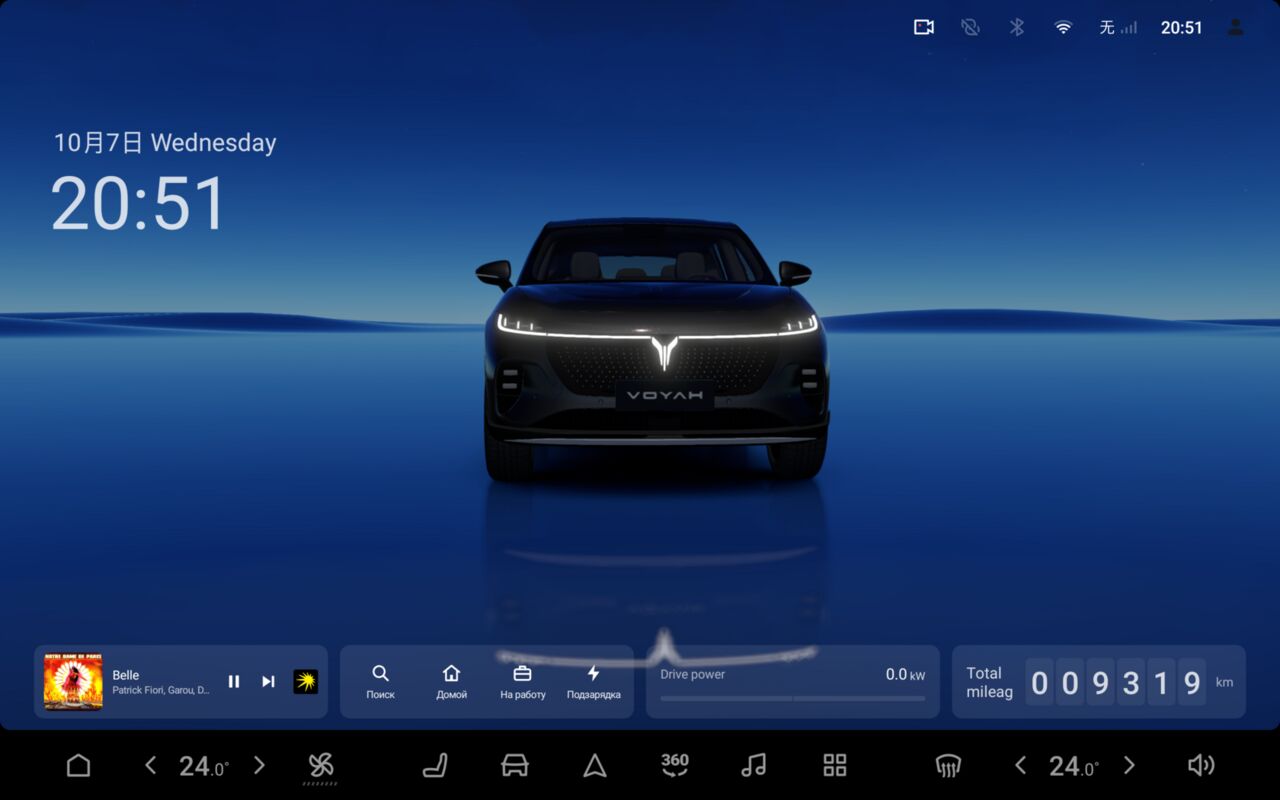Decrease temperature beside the fan icon
This screenshot has height=800, width=1280.
coord(151,766)
